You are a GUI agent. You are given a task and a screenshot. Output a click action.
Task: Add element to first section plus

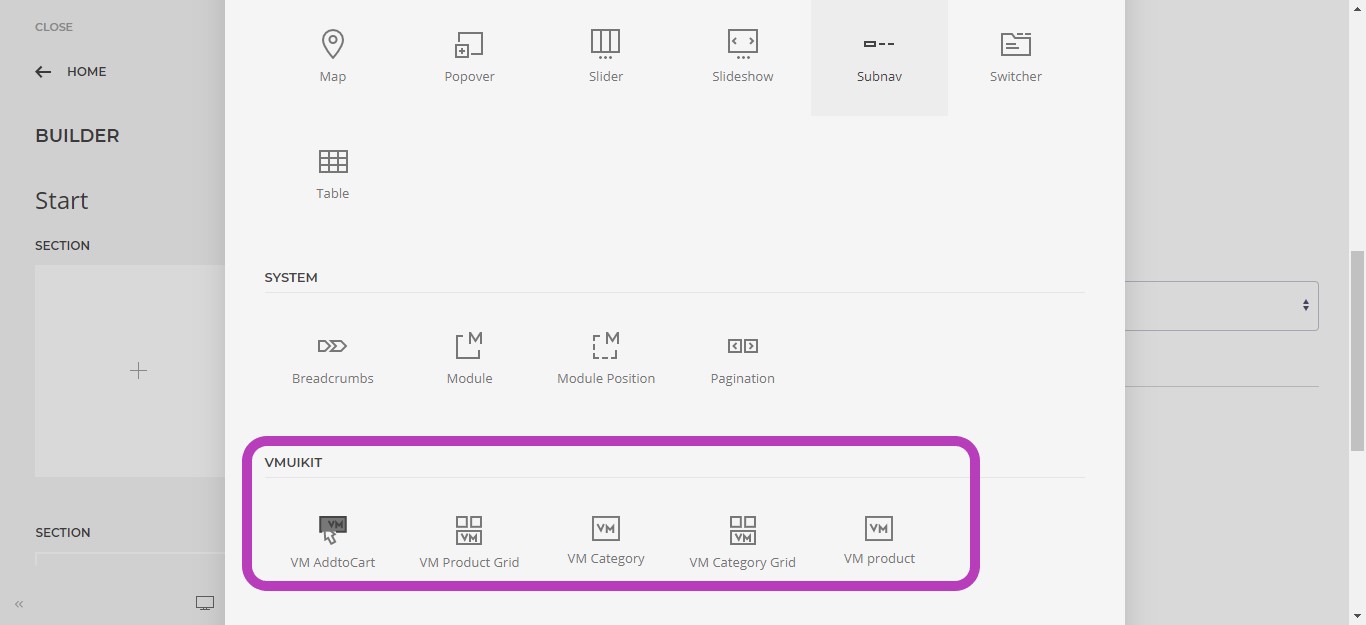(138, 371)
